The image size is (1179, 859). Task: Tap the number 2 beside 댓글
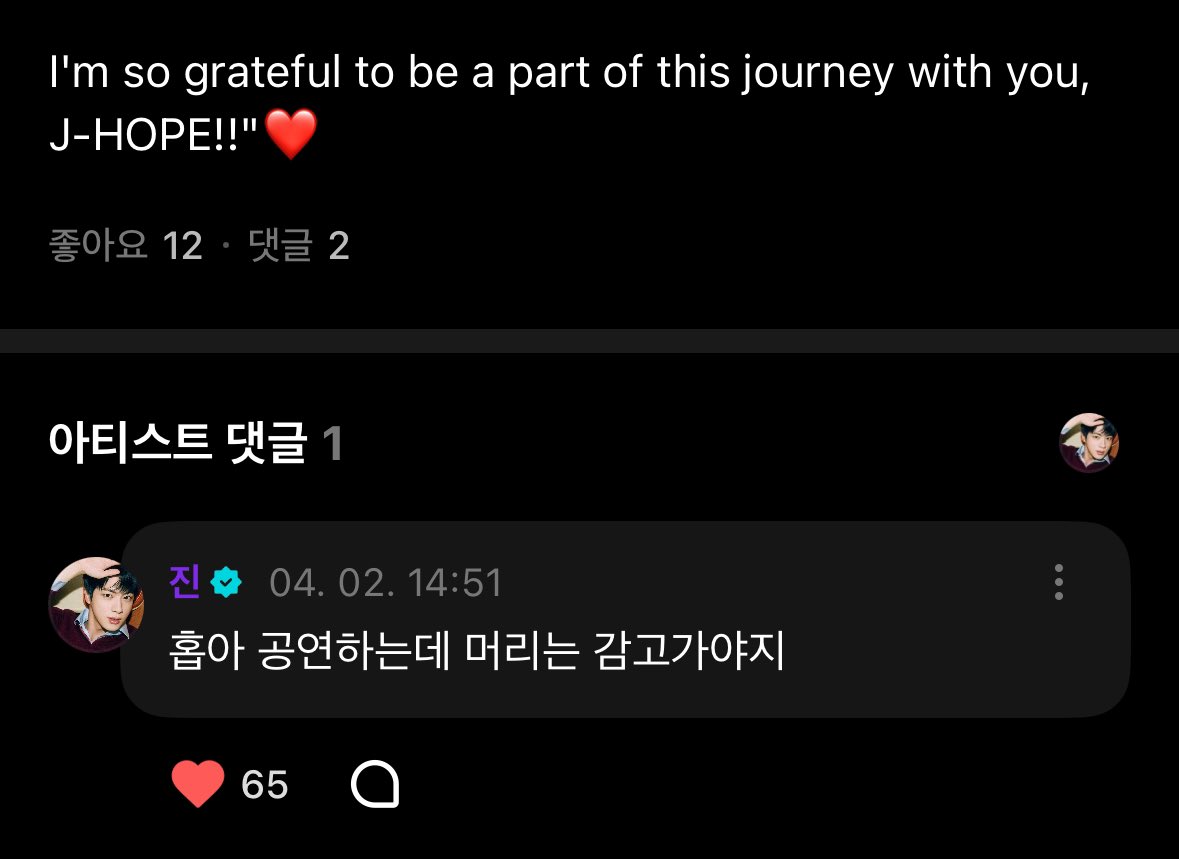[339, 246]
